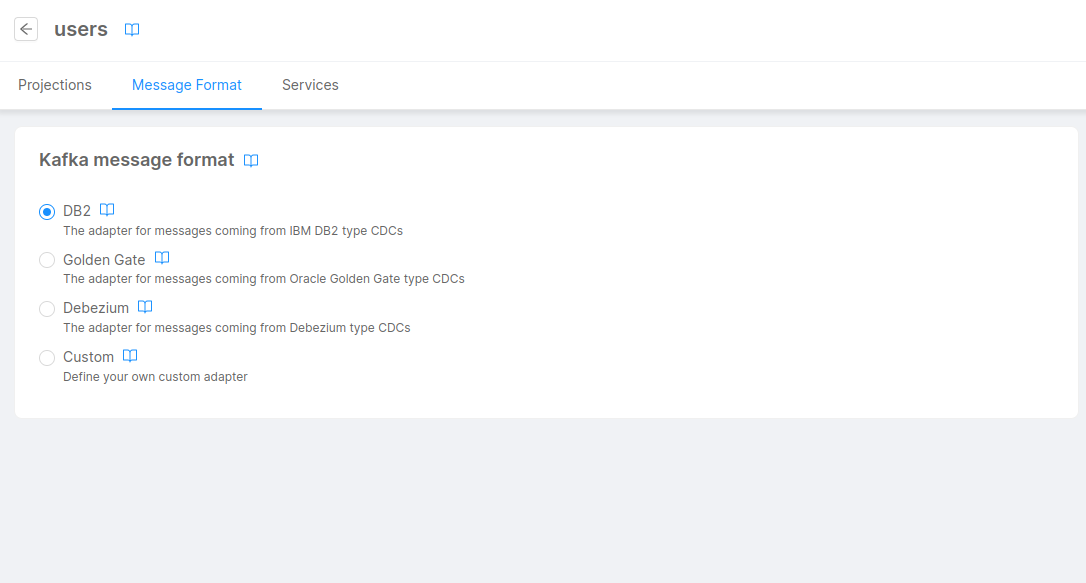Click the back arrow icon
This screenshot has width=1086, height=583.
pyautogui.click(x=25, y=28)
